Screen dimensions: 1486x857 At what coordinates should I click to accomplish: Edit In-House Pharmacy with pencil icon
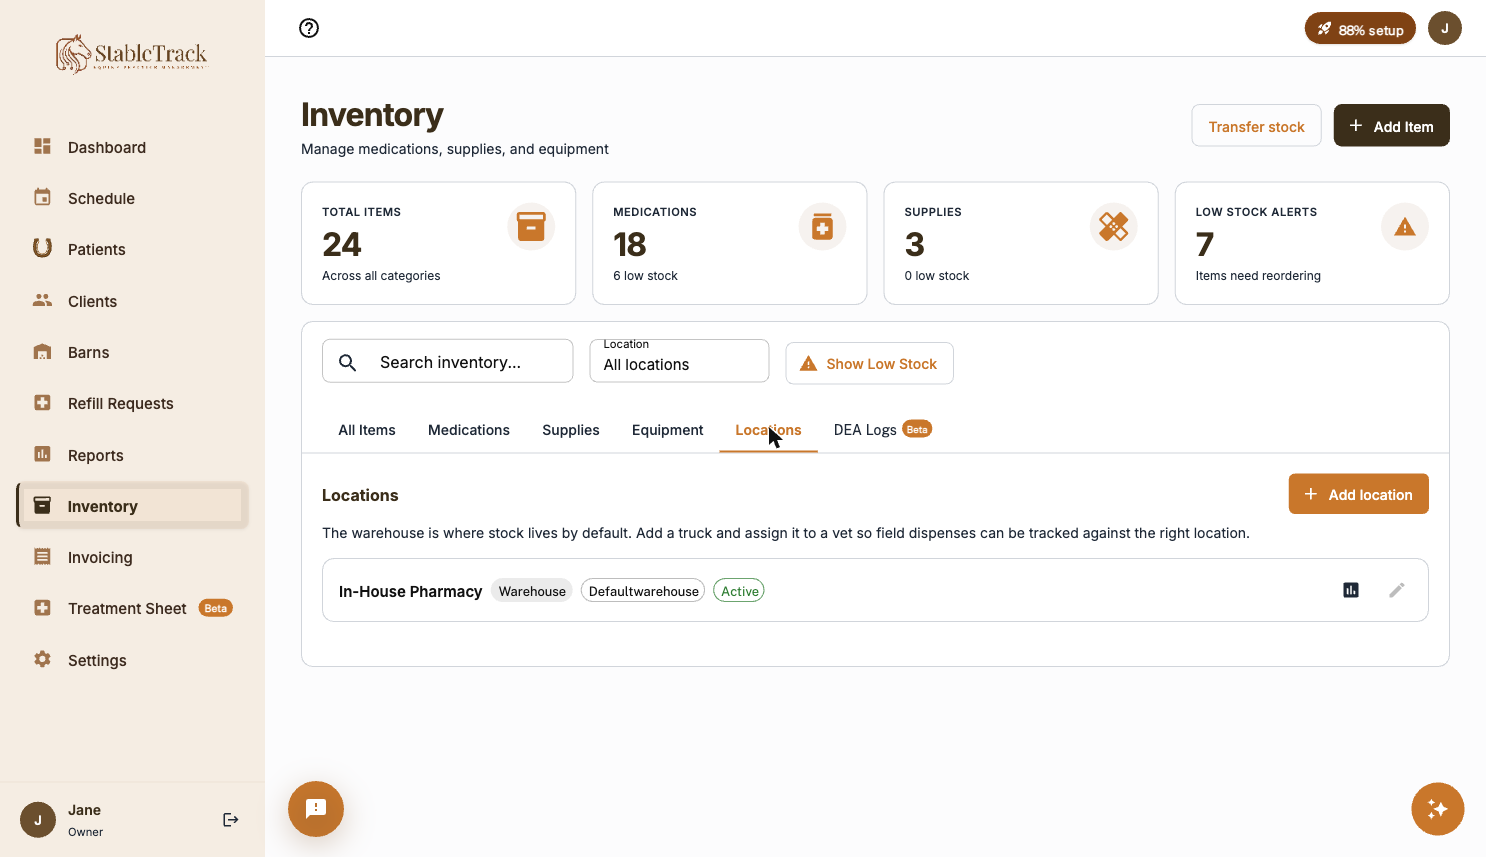coord(1397,590)
